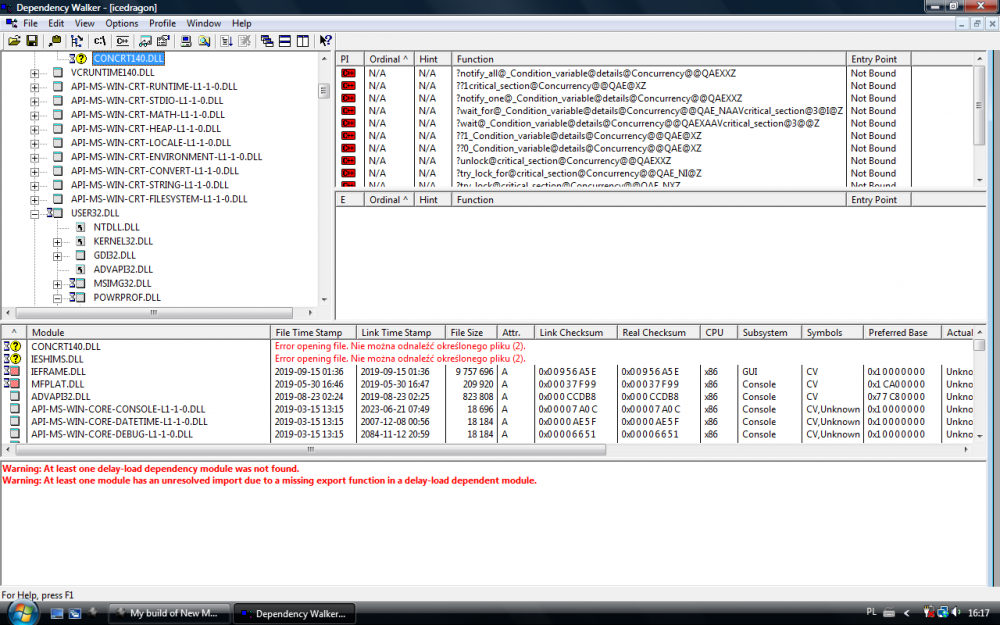Viewport: 1000px width, 625px height.
Task: Click the Cascade windows toolbar icon
Action: [x=267, y=41]
